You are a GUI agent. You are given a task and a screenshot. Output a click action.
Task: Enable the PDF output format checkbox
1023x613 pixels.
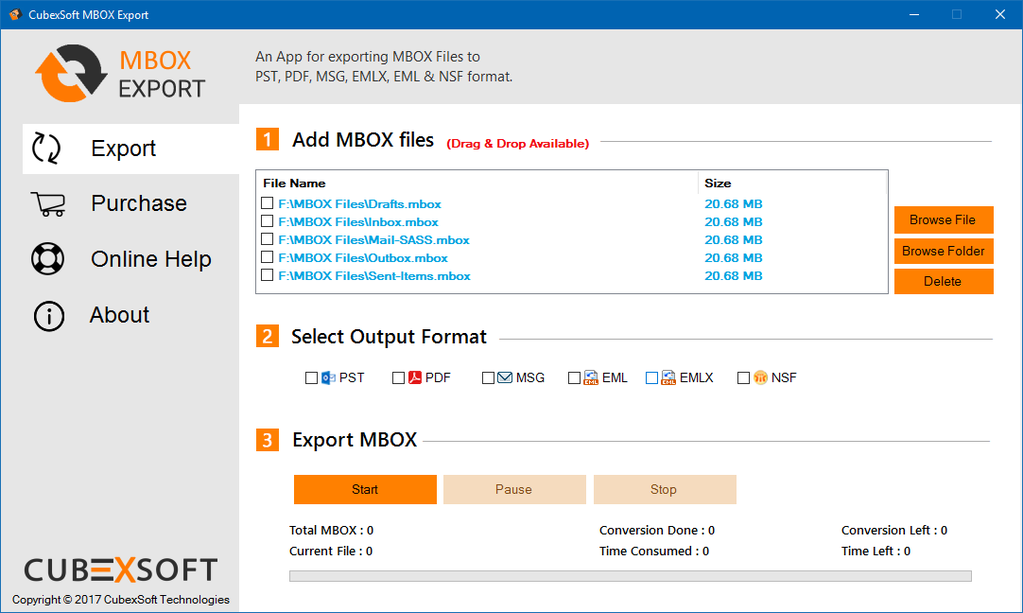pyautogui.click(x=398, y=378)
